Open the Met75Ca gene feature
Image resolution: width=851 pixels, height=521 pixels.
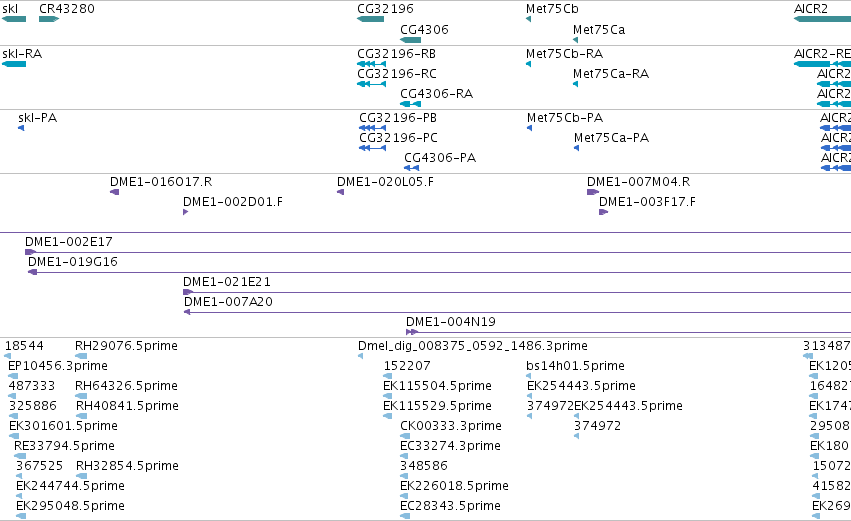pyautogui.click(x=575, y=40)
